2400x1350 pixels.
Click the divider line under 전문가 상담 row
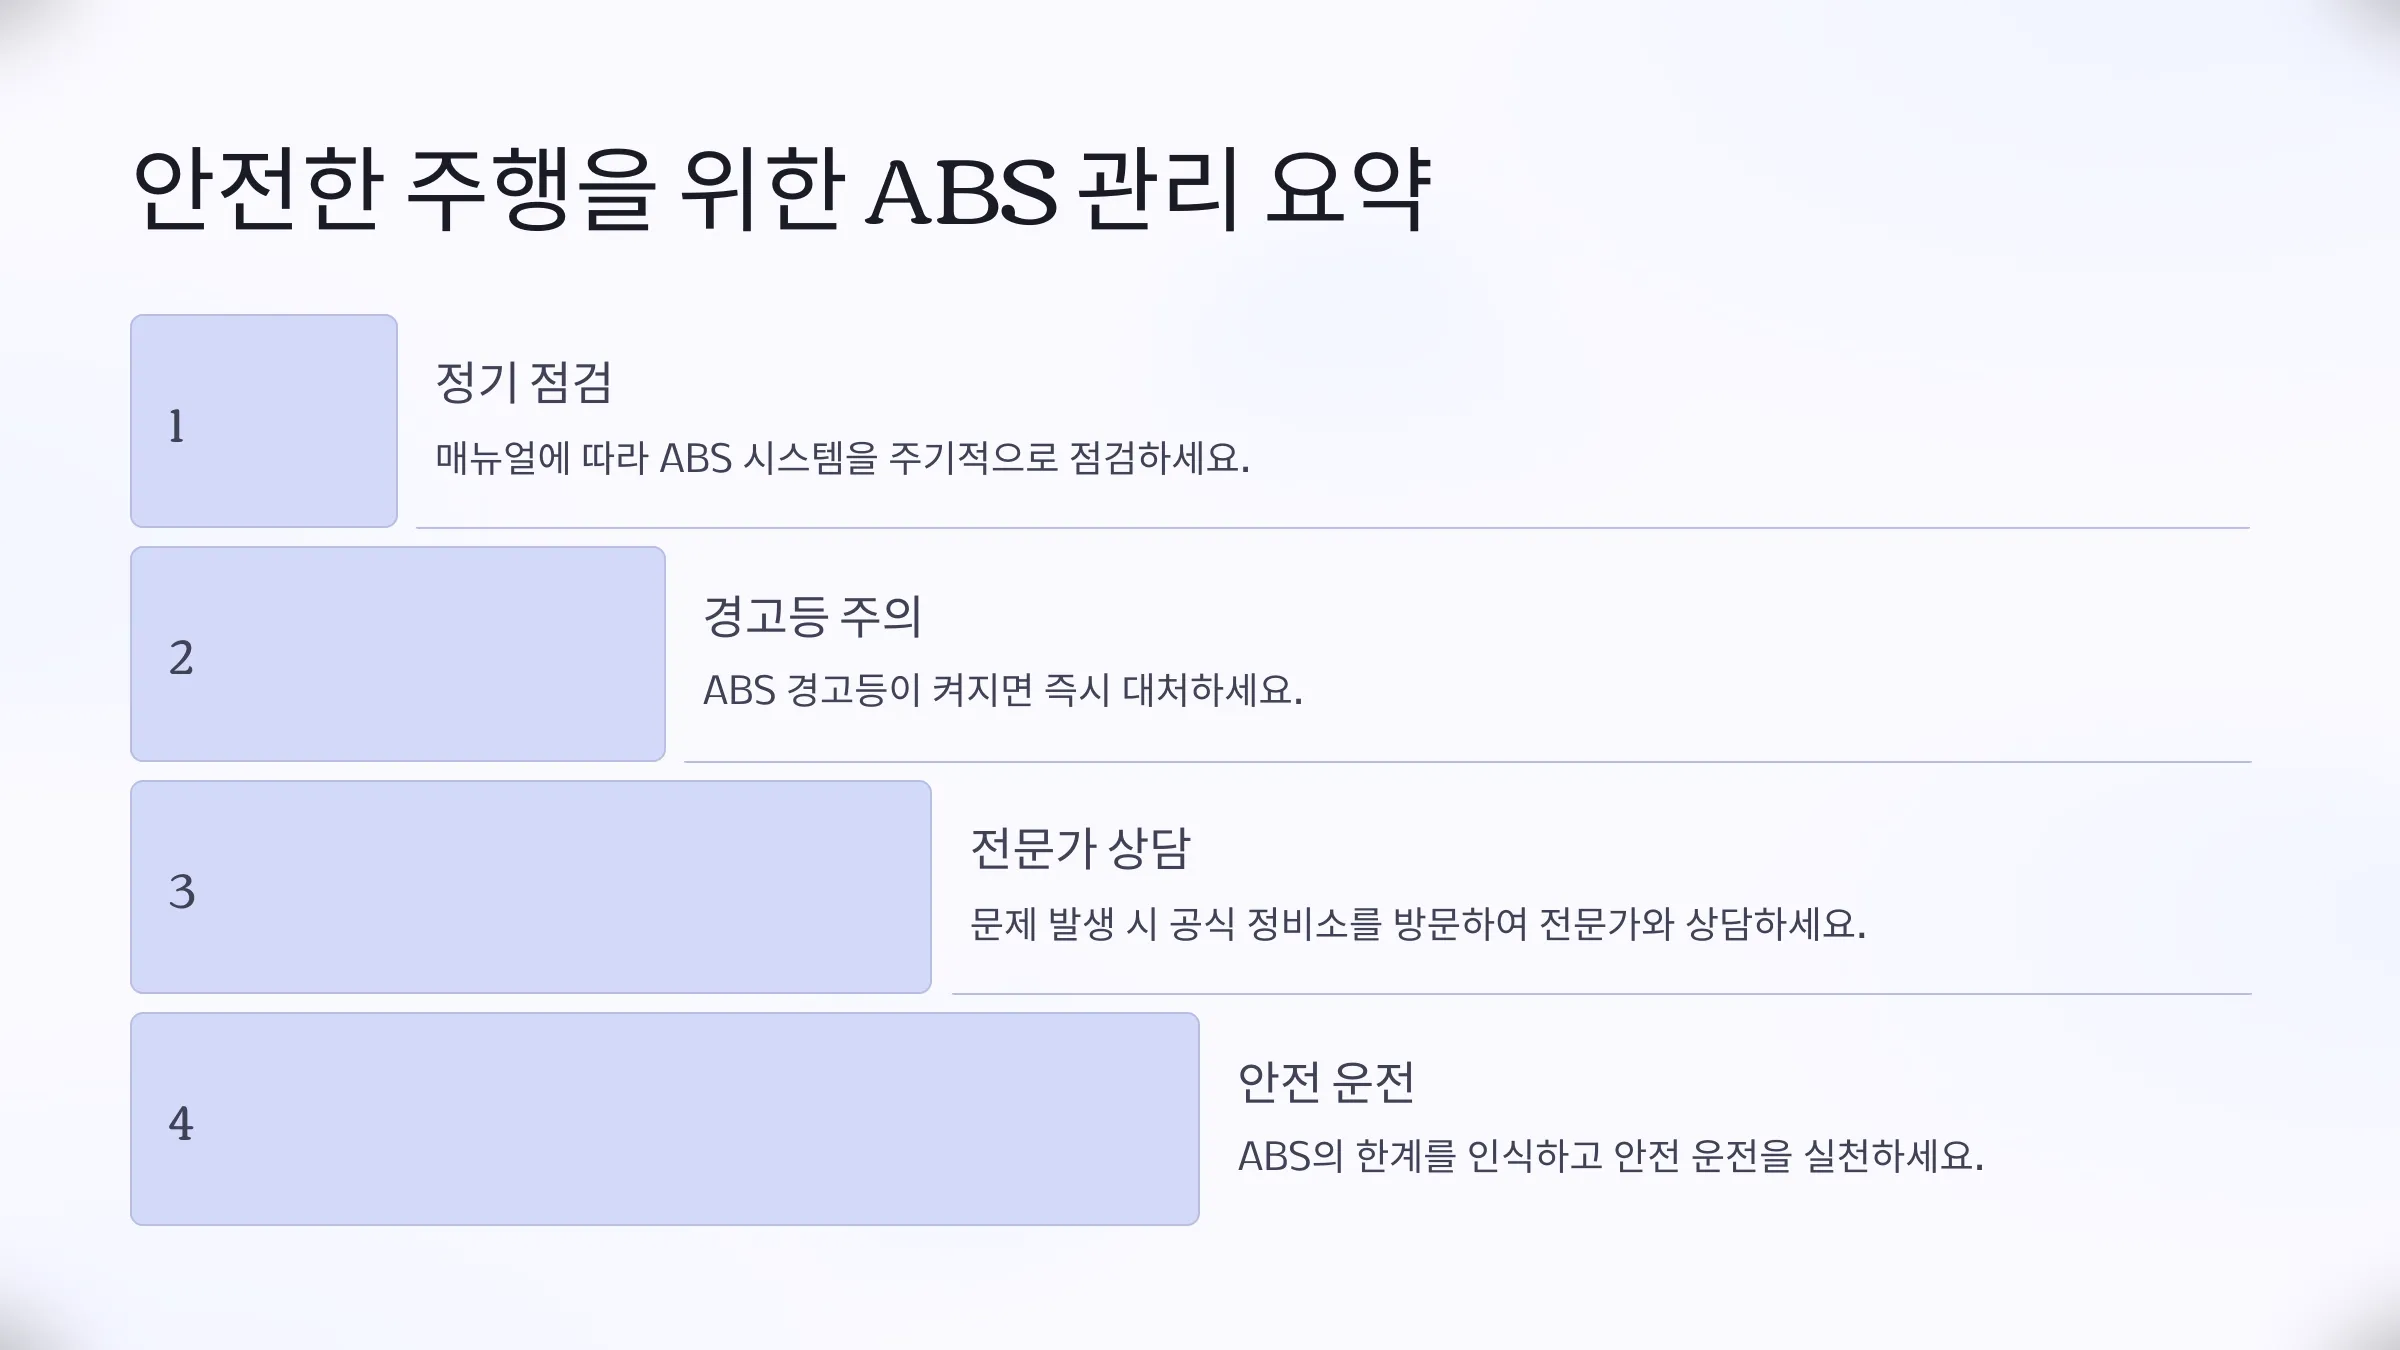point(1602,994)
